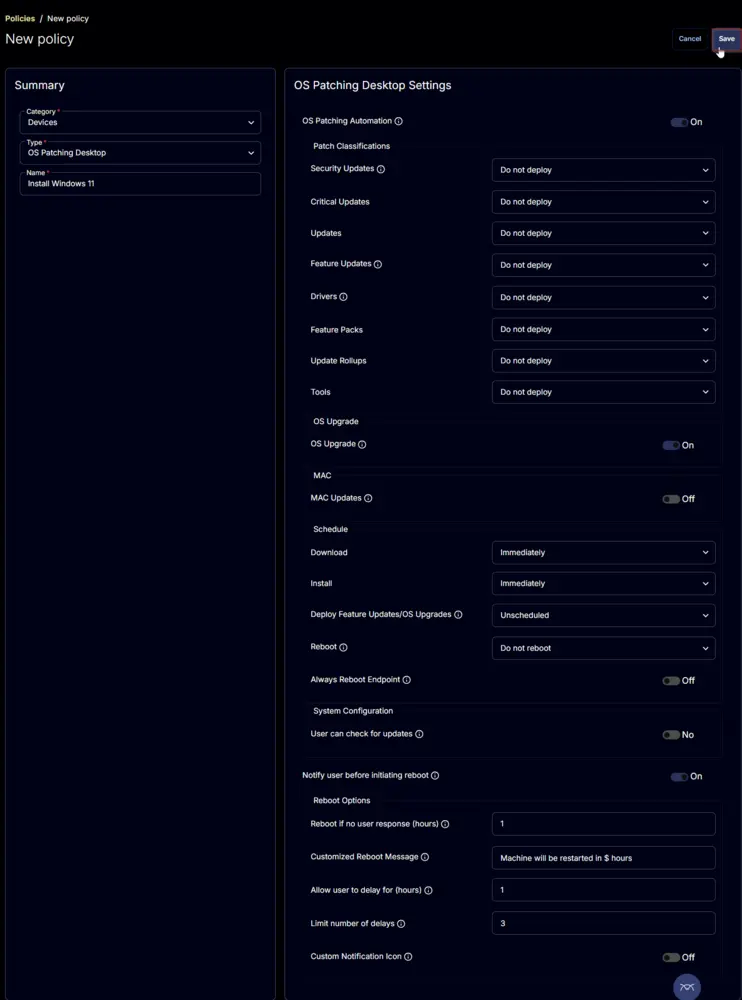Enable Custom Notification Icon toggle
The height and width of the screenshot is (1000, 742).
click(671, 958)
